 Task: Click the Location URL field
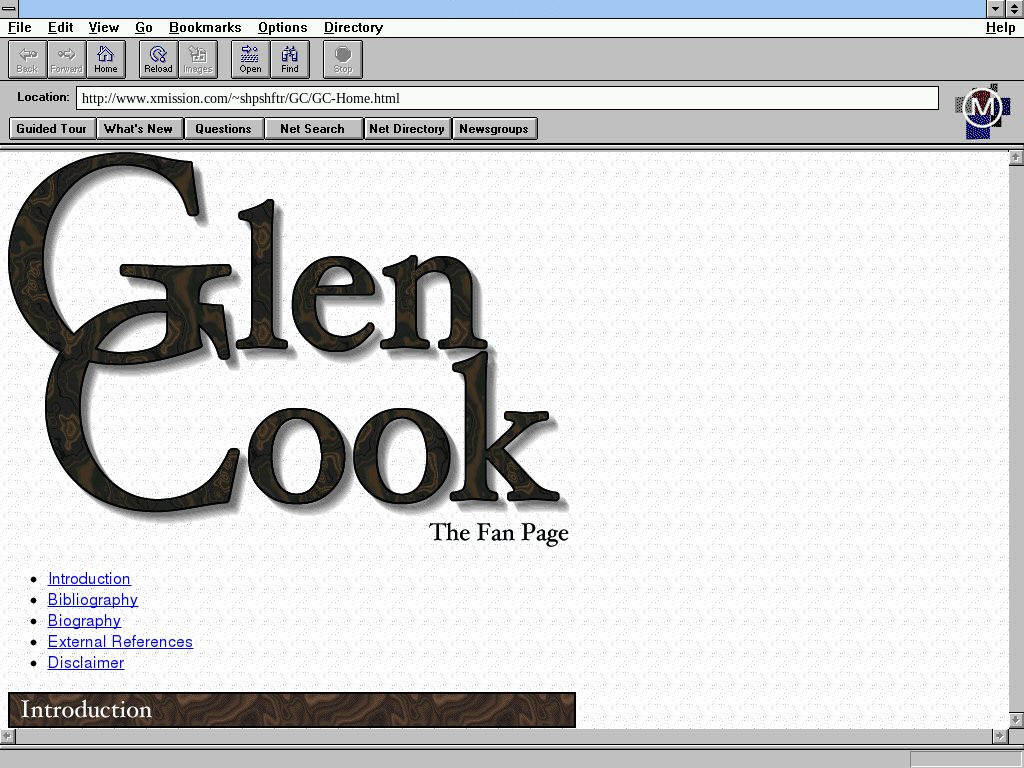(x=507, y=98)
